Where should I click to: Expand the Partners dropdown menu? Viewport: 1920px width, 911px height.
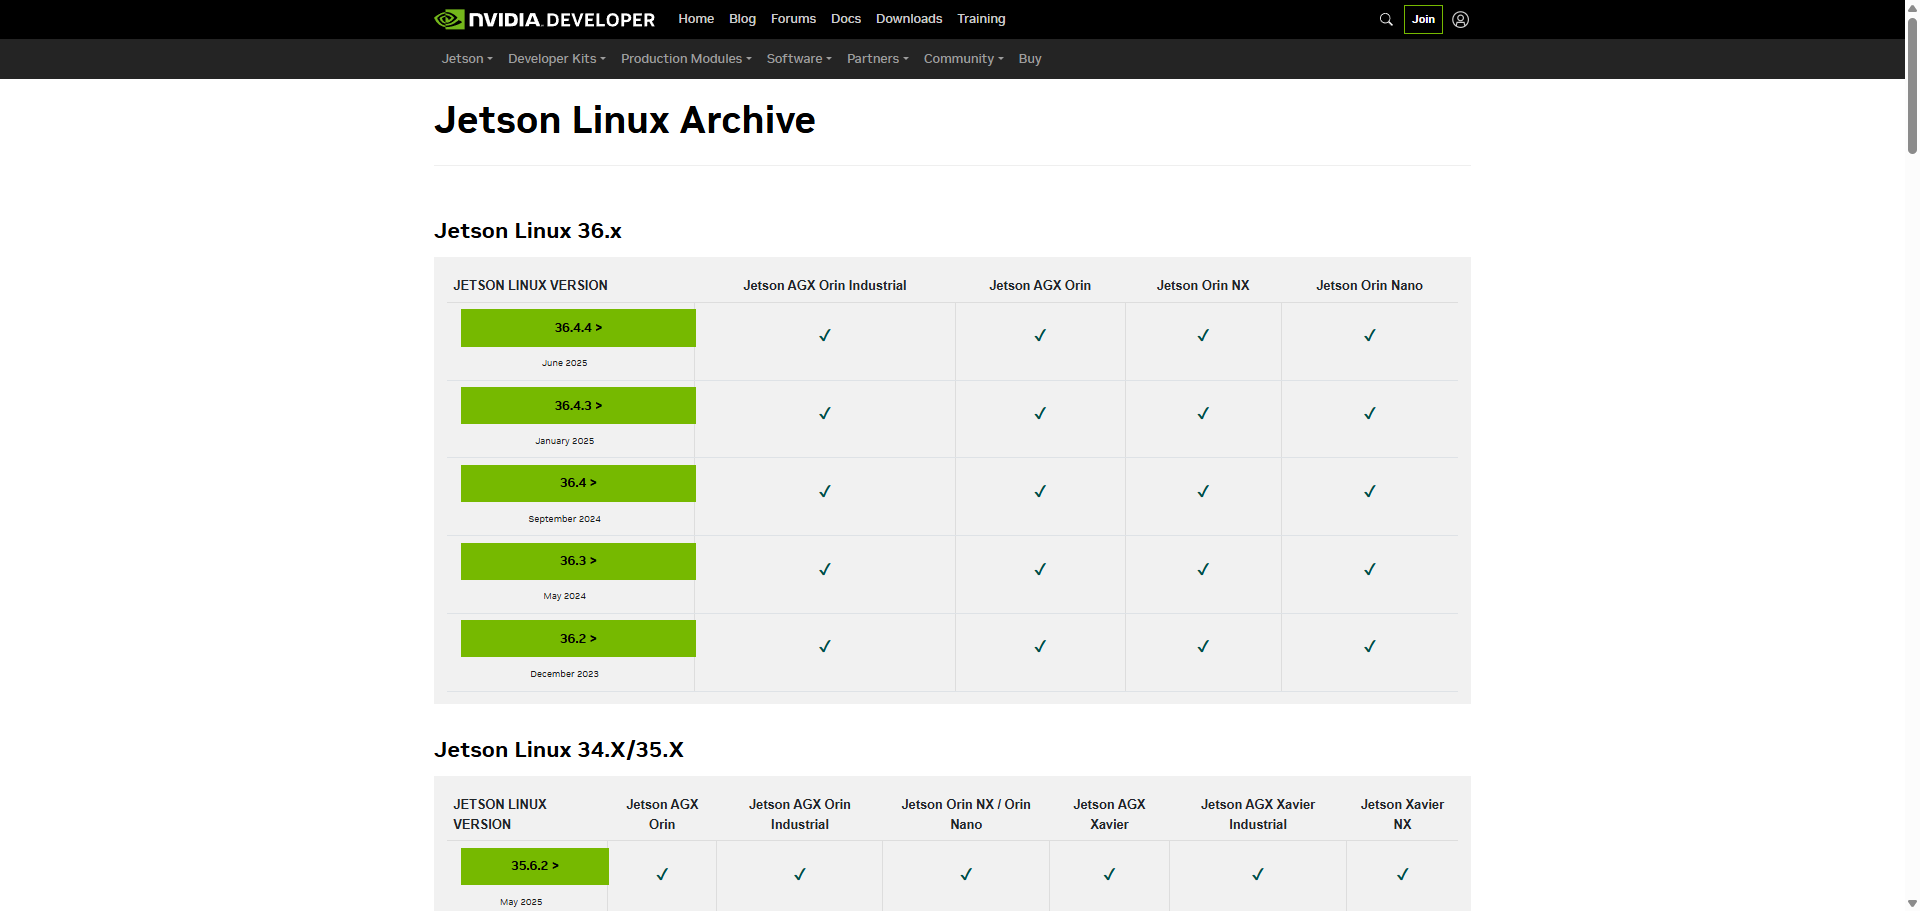coord(878,59)
